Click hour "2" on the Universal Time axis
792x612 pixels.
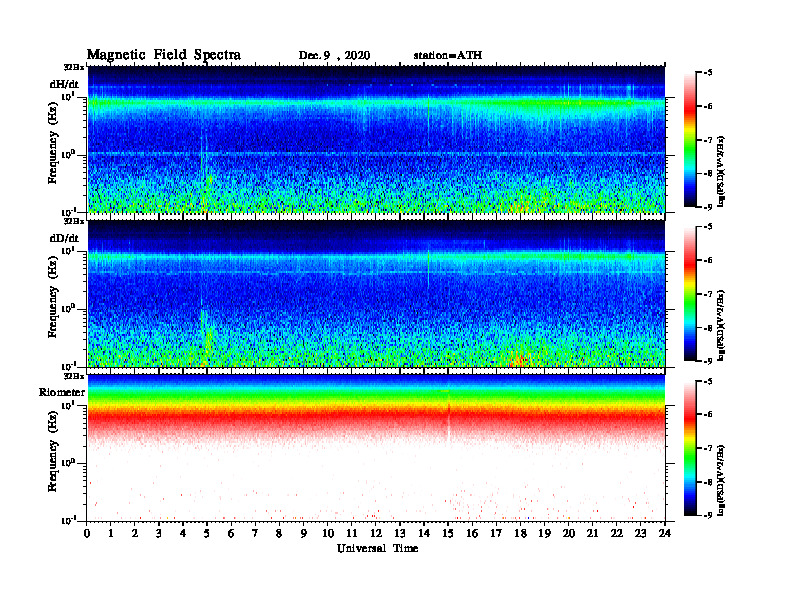135,533
